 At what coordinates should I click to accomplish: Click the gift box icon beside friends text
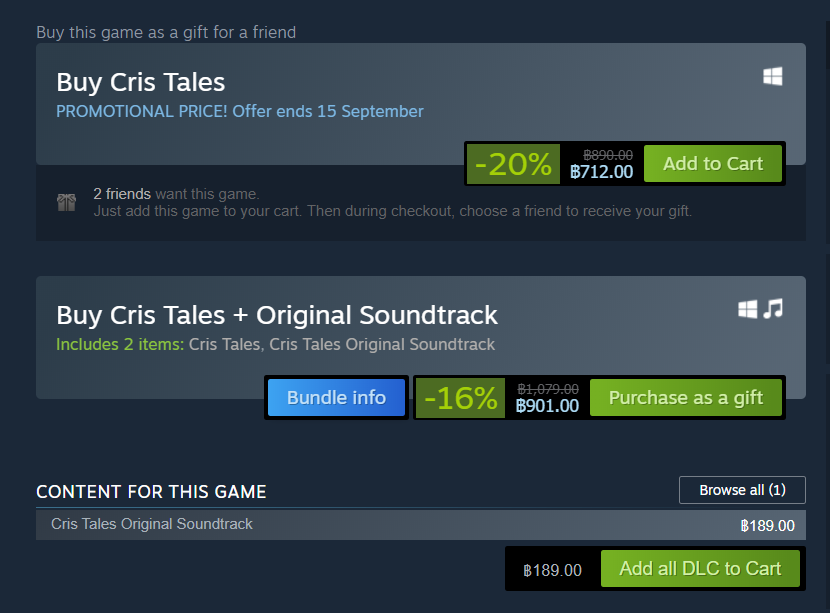67,202
